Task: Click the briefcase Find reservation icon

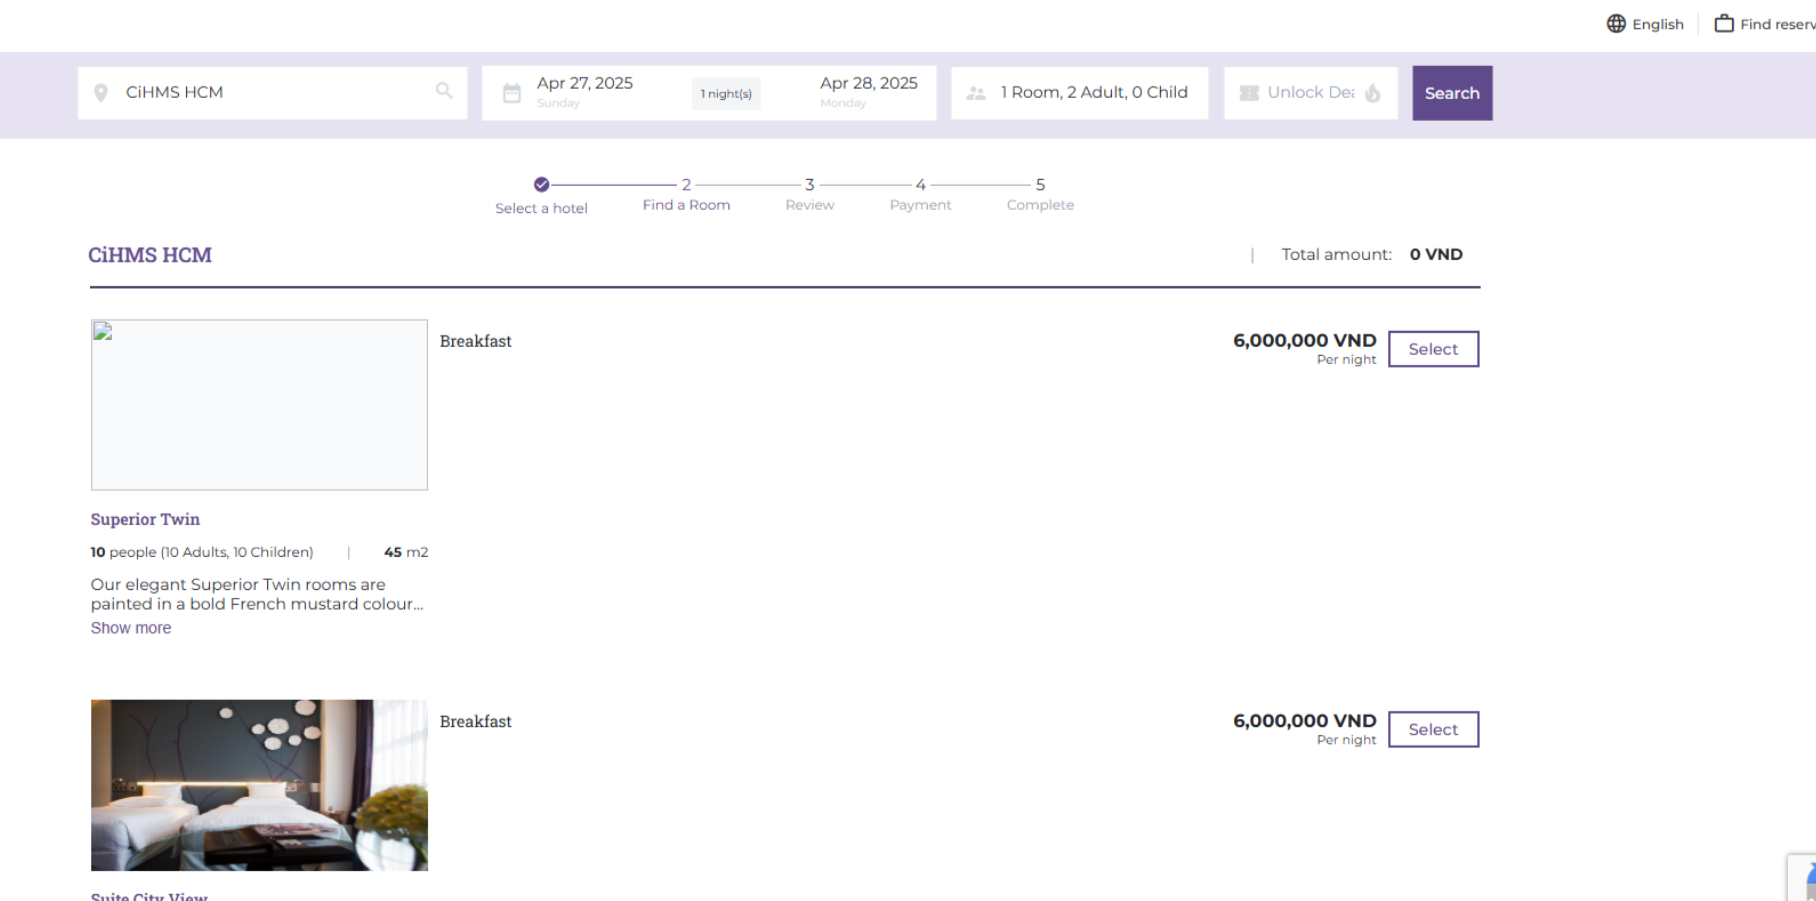Action: point(1724,24)
